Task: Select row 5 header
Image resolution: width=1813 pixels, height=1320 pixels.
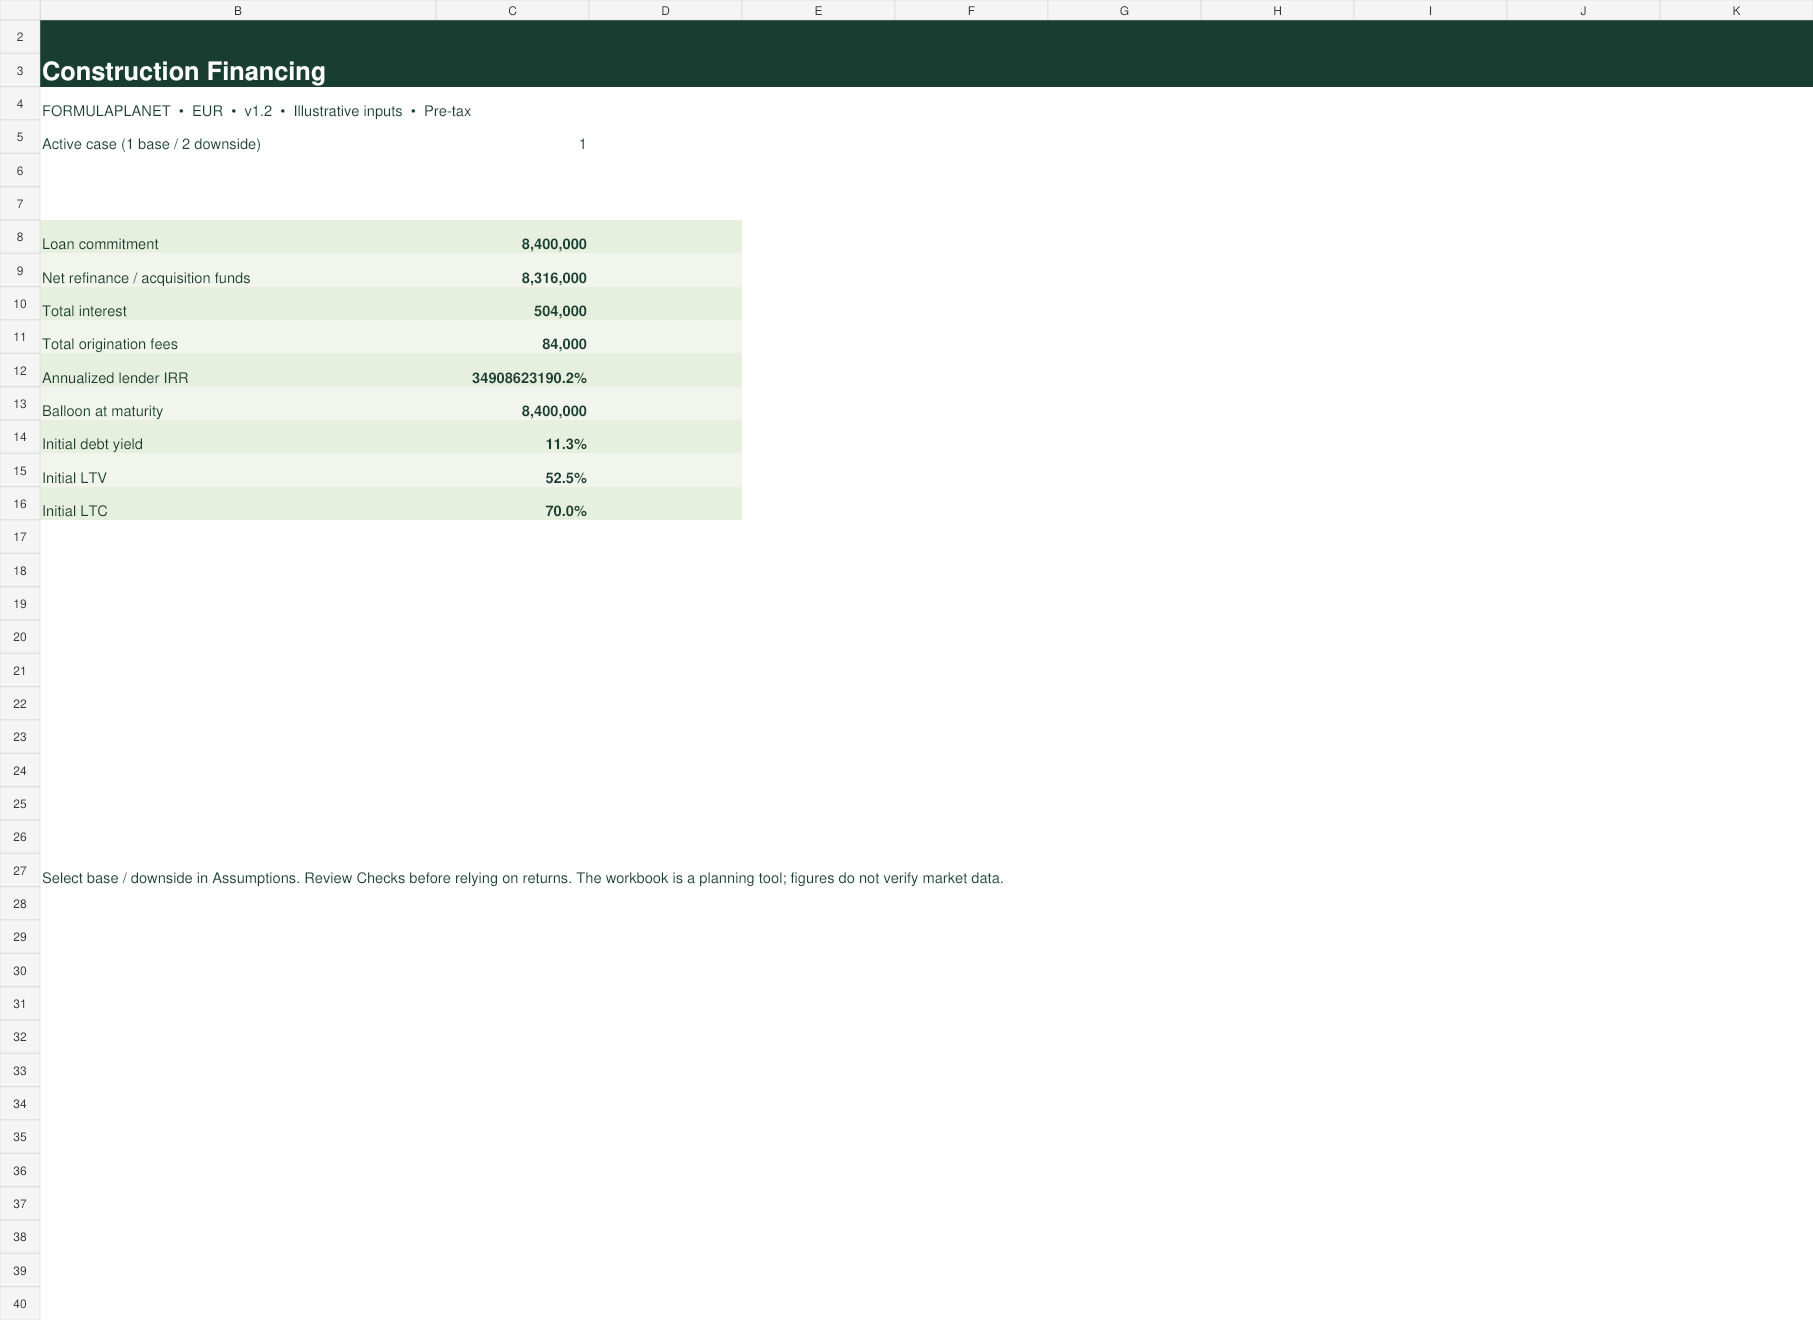Action: pyautogui.click(x=20, y=137)
